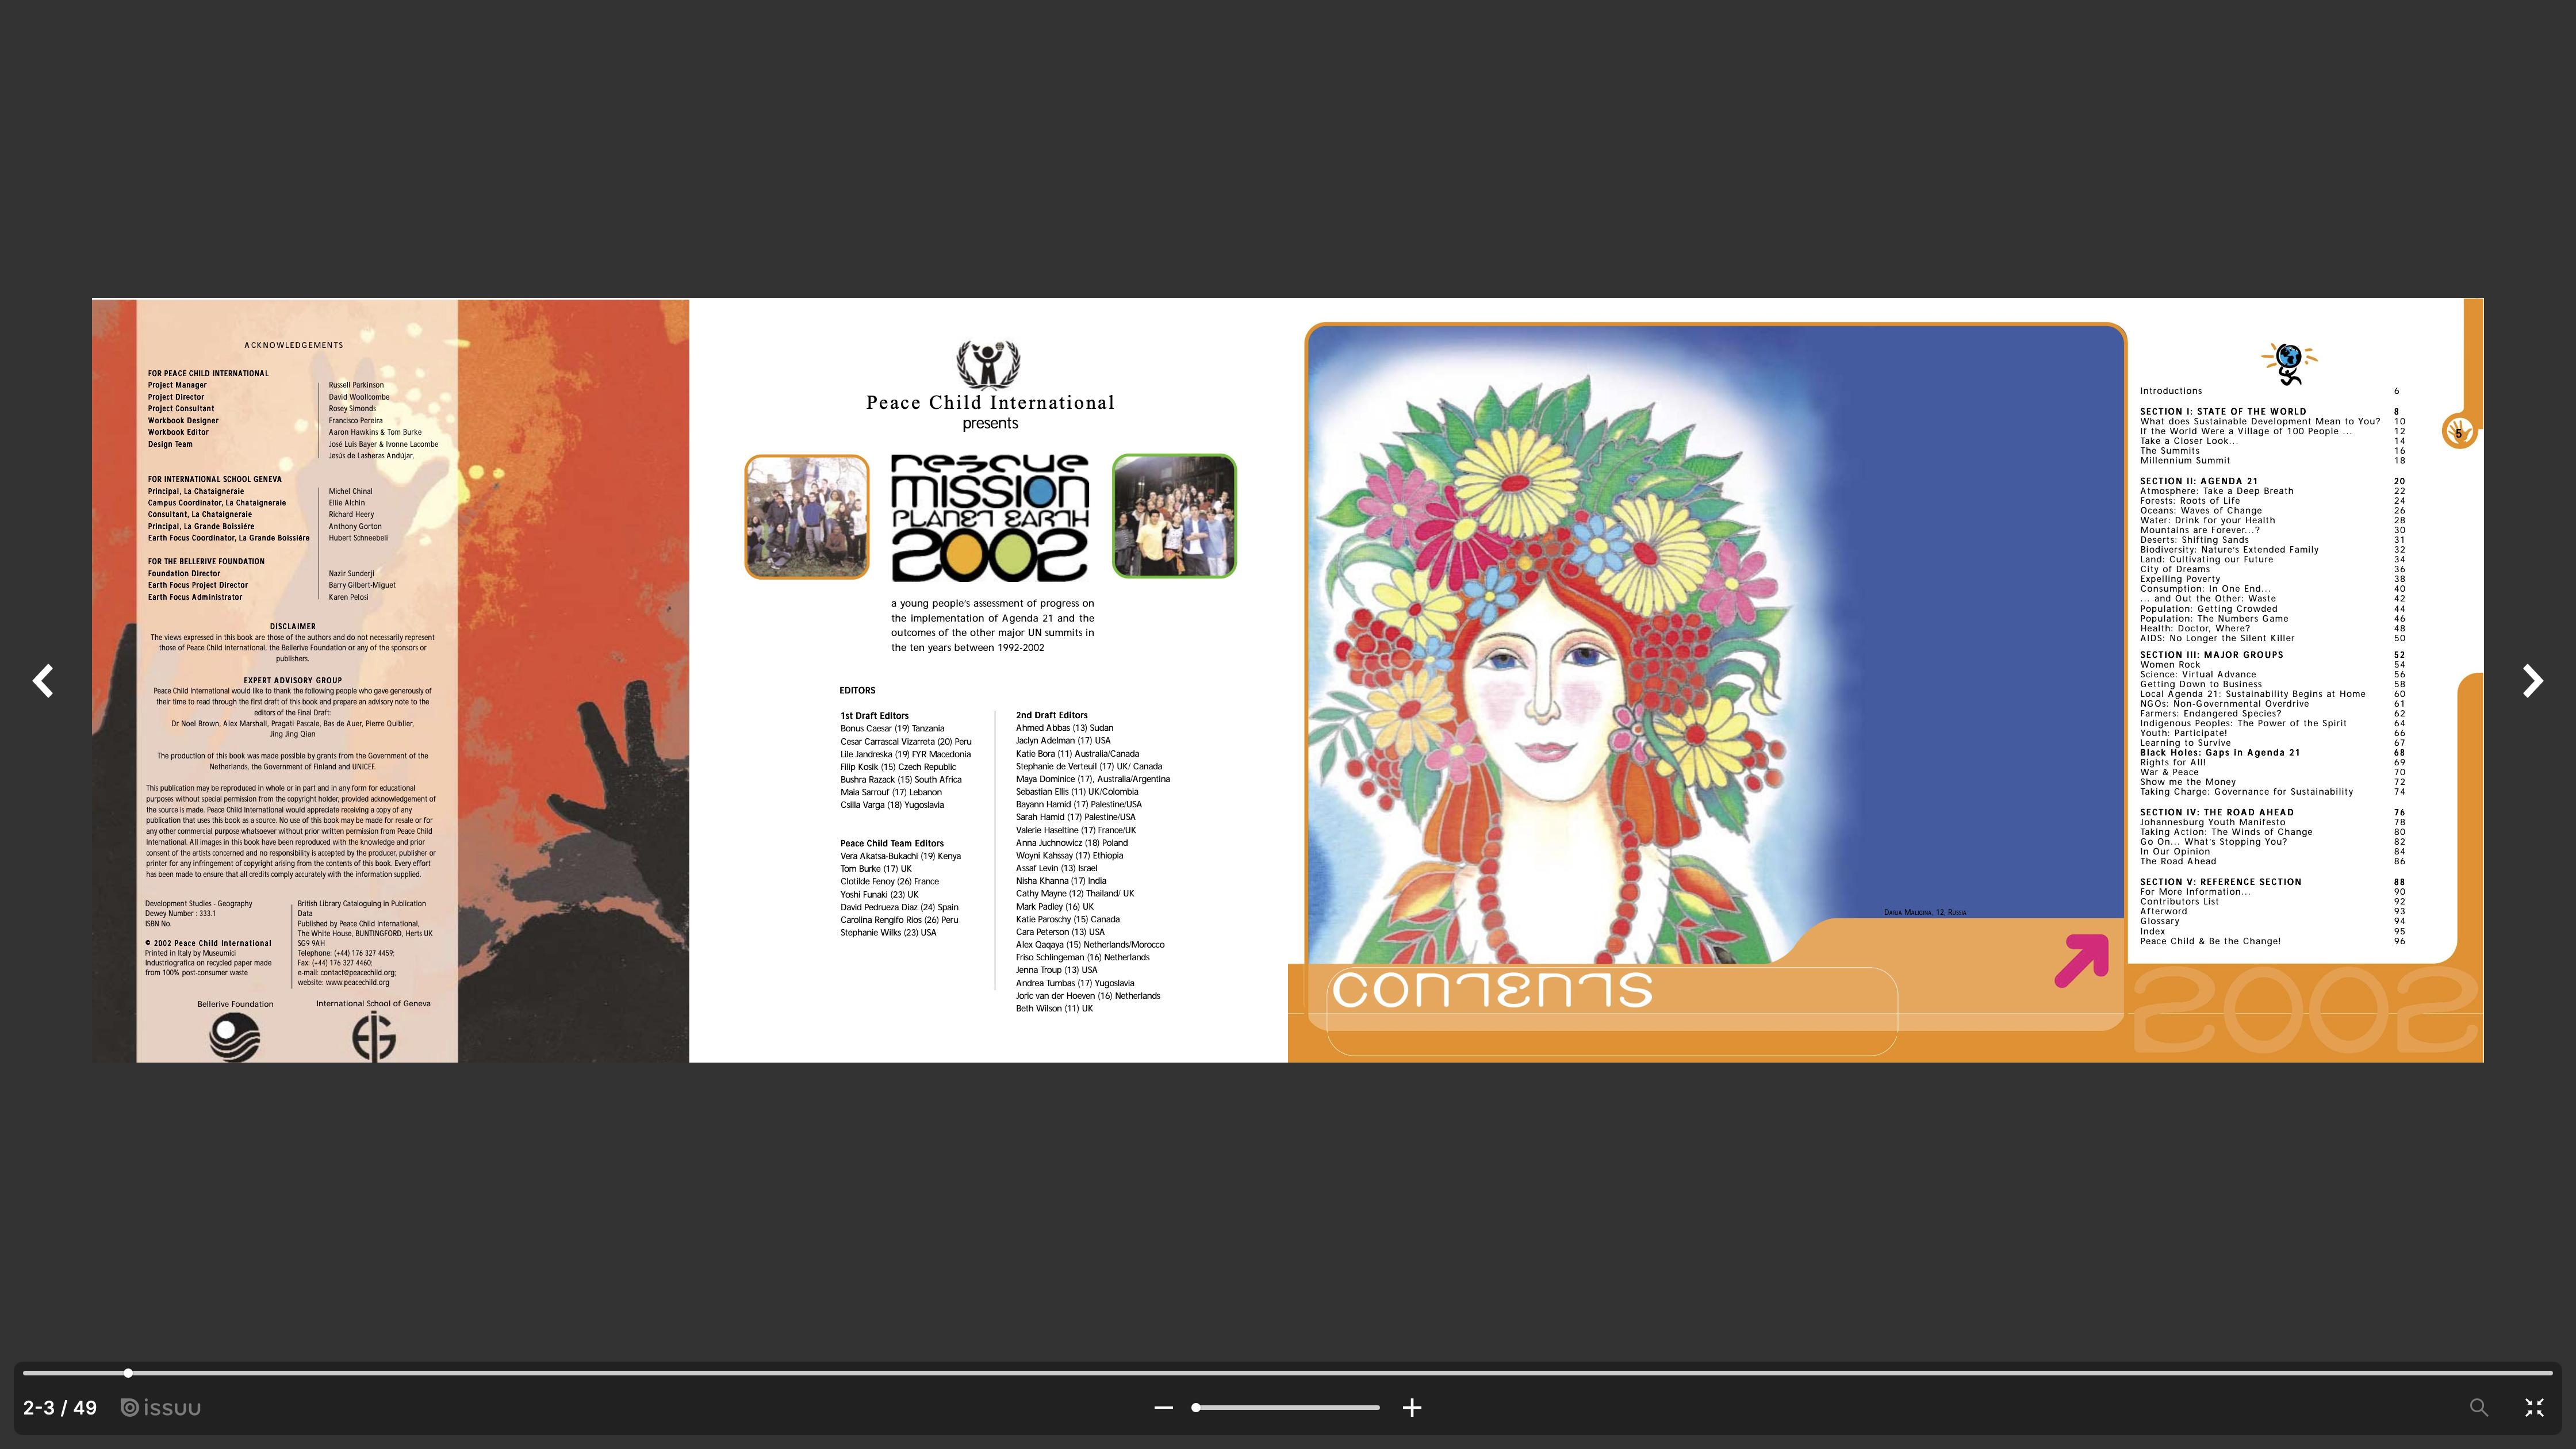Click the zoom level slider handle
The image size is (2576, 1449).
(x=1196, y=1407)
